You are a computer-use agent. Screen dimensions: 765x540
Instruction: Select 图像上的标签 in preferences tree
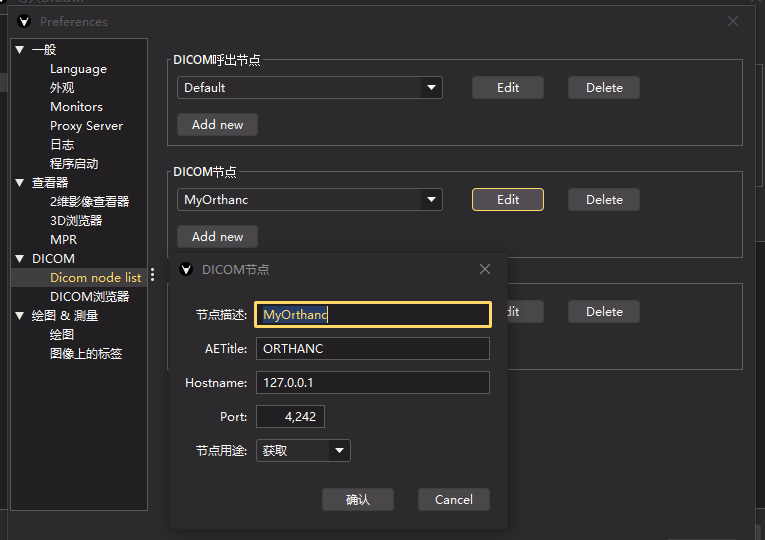tap(86, 354)
